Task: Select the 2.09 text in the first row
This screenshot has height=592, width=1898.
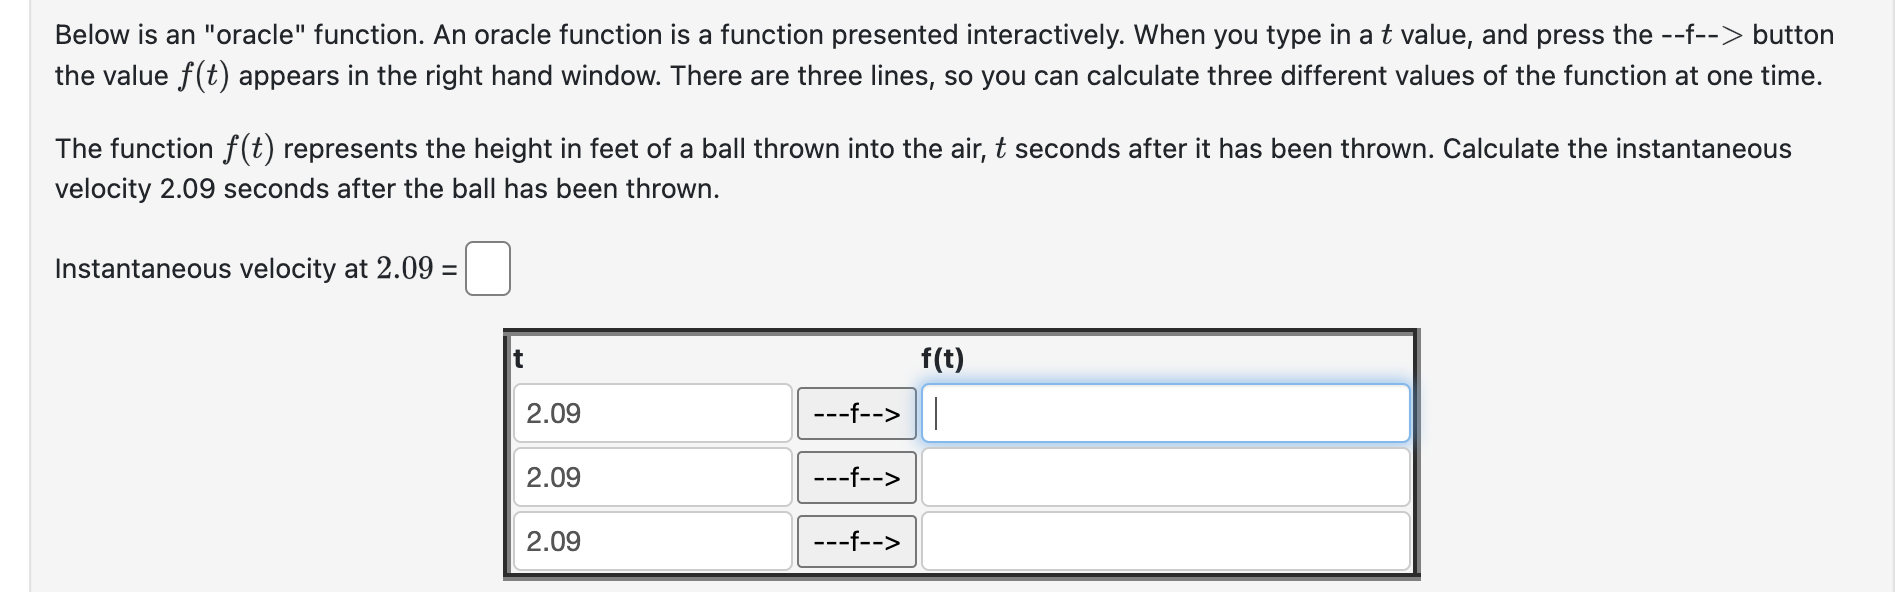Action: click(554, 413)
